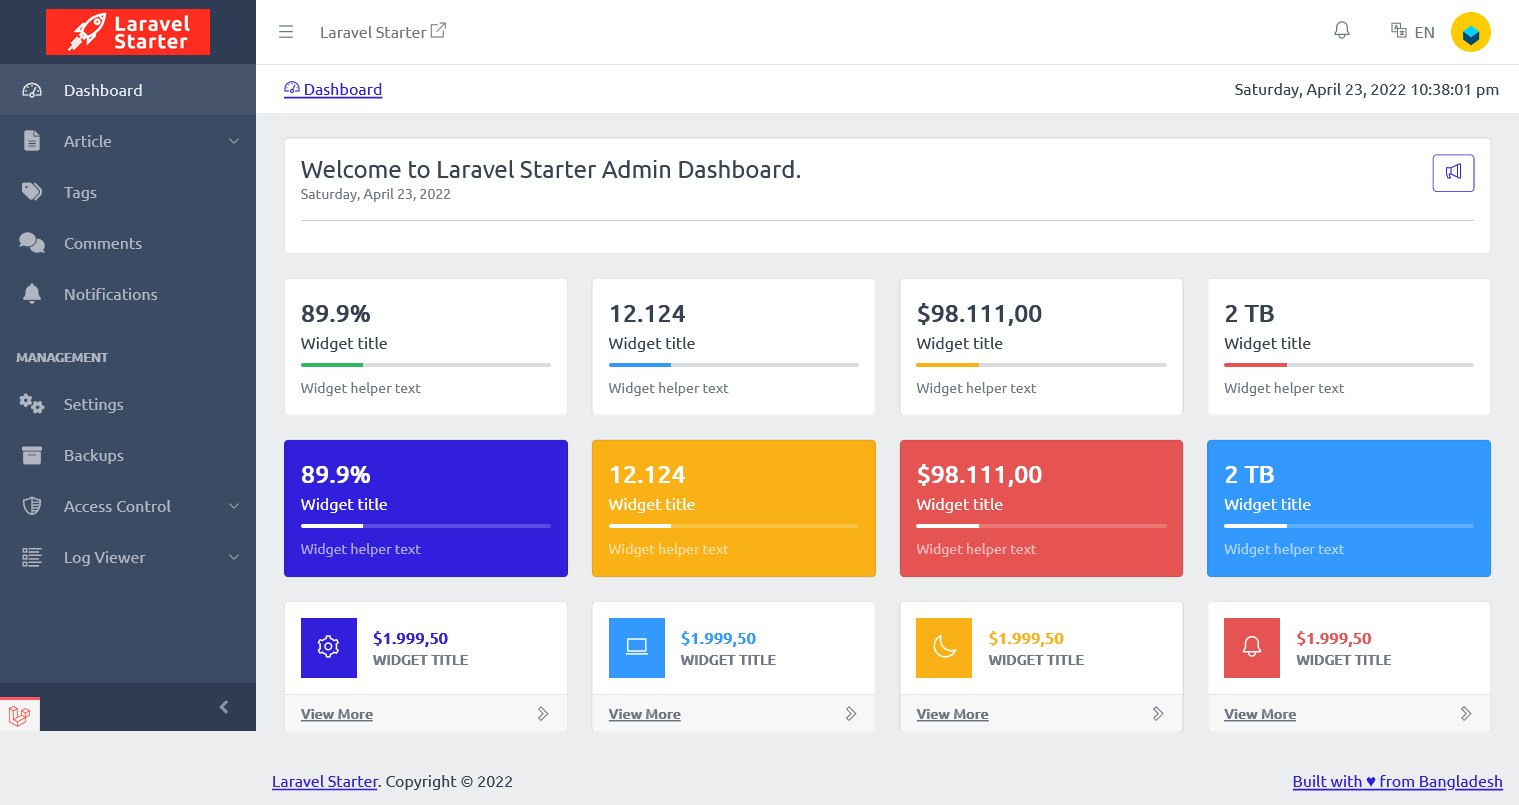Click the green progress bar under 89.9%
The width and height of the screenshot is (1519, 805).
coord(332,365)
